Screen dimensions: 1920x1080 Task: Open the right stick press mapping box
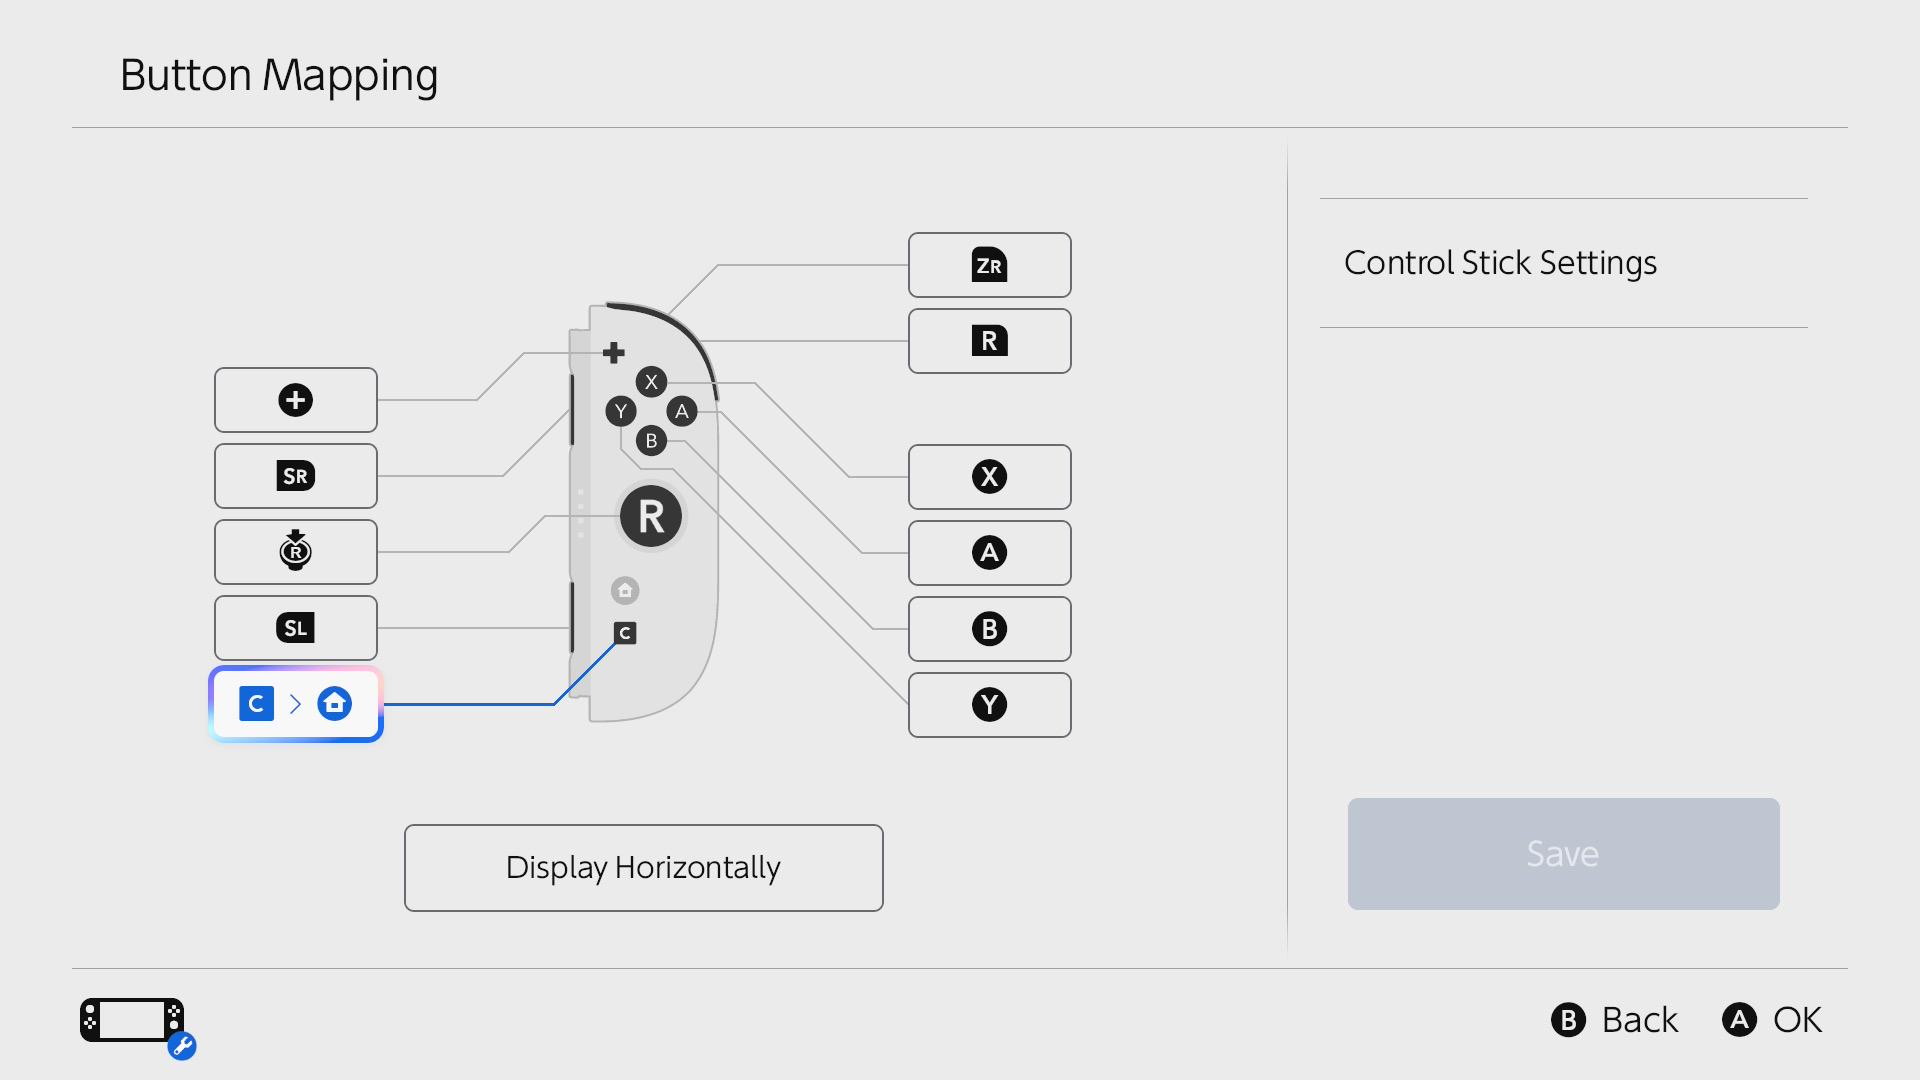[295, 552]
